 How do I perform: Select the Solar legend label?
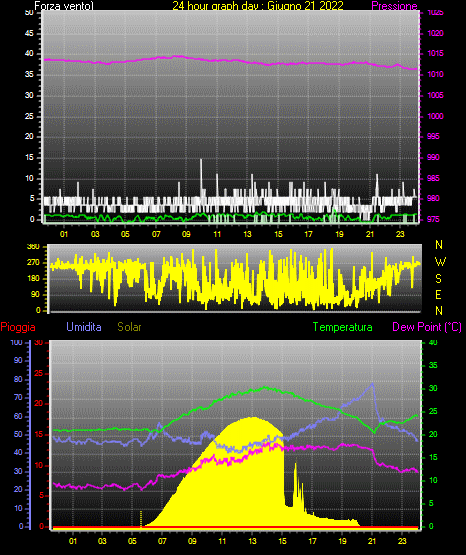pyautogui.click(x=130, y=327)
